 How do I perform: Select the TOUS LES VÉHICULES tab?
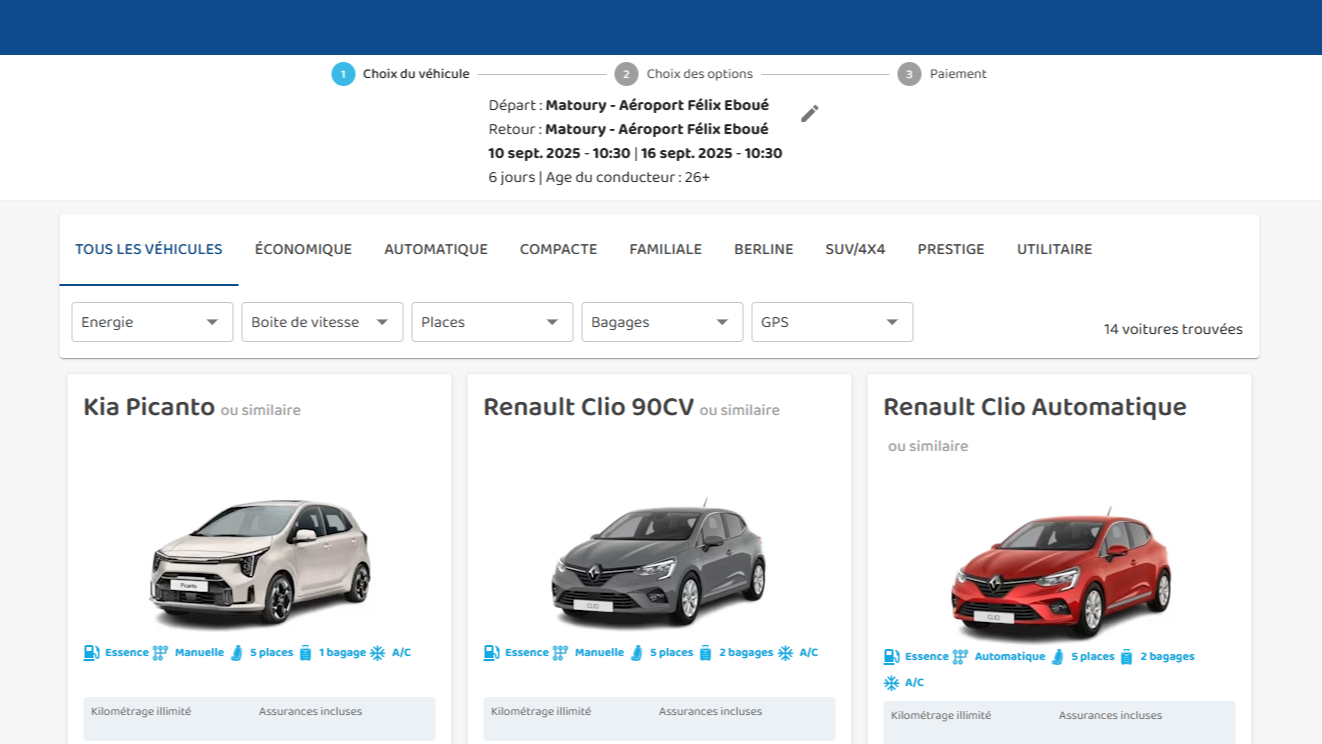(x=149, y=250)
